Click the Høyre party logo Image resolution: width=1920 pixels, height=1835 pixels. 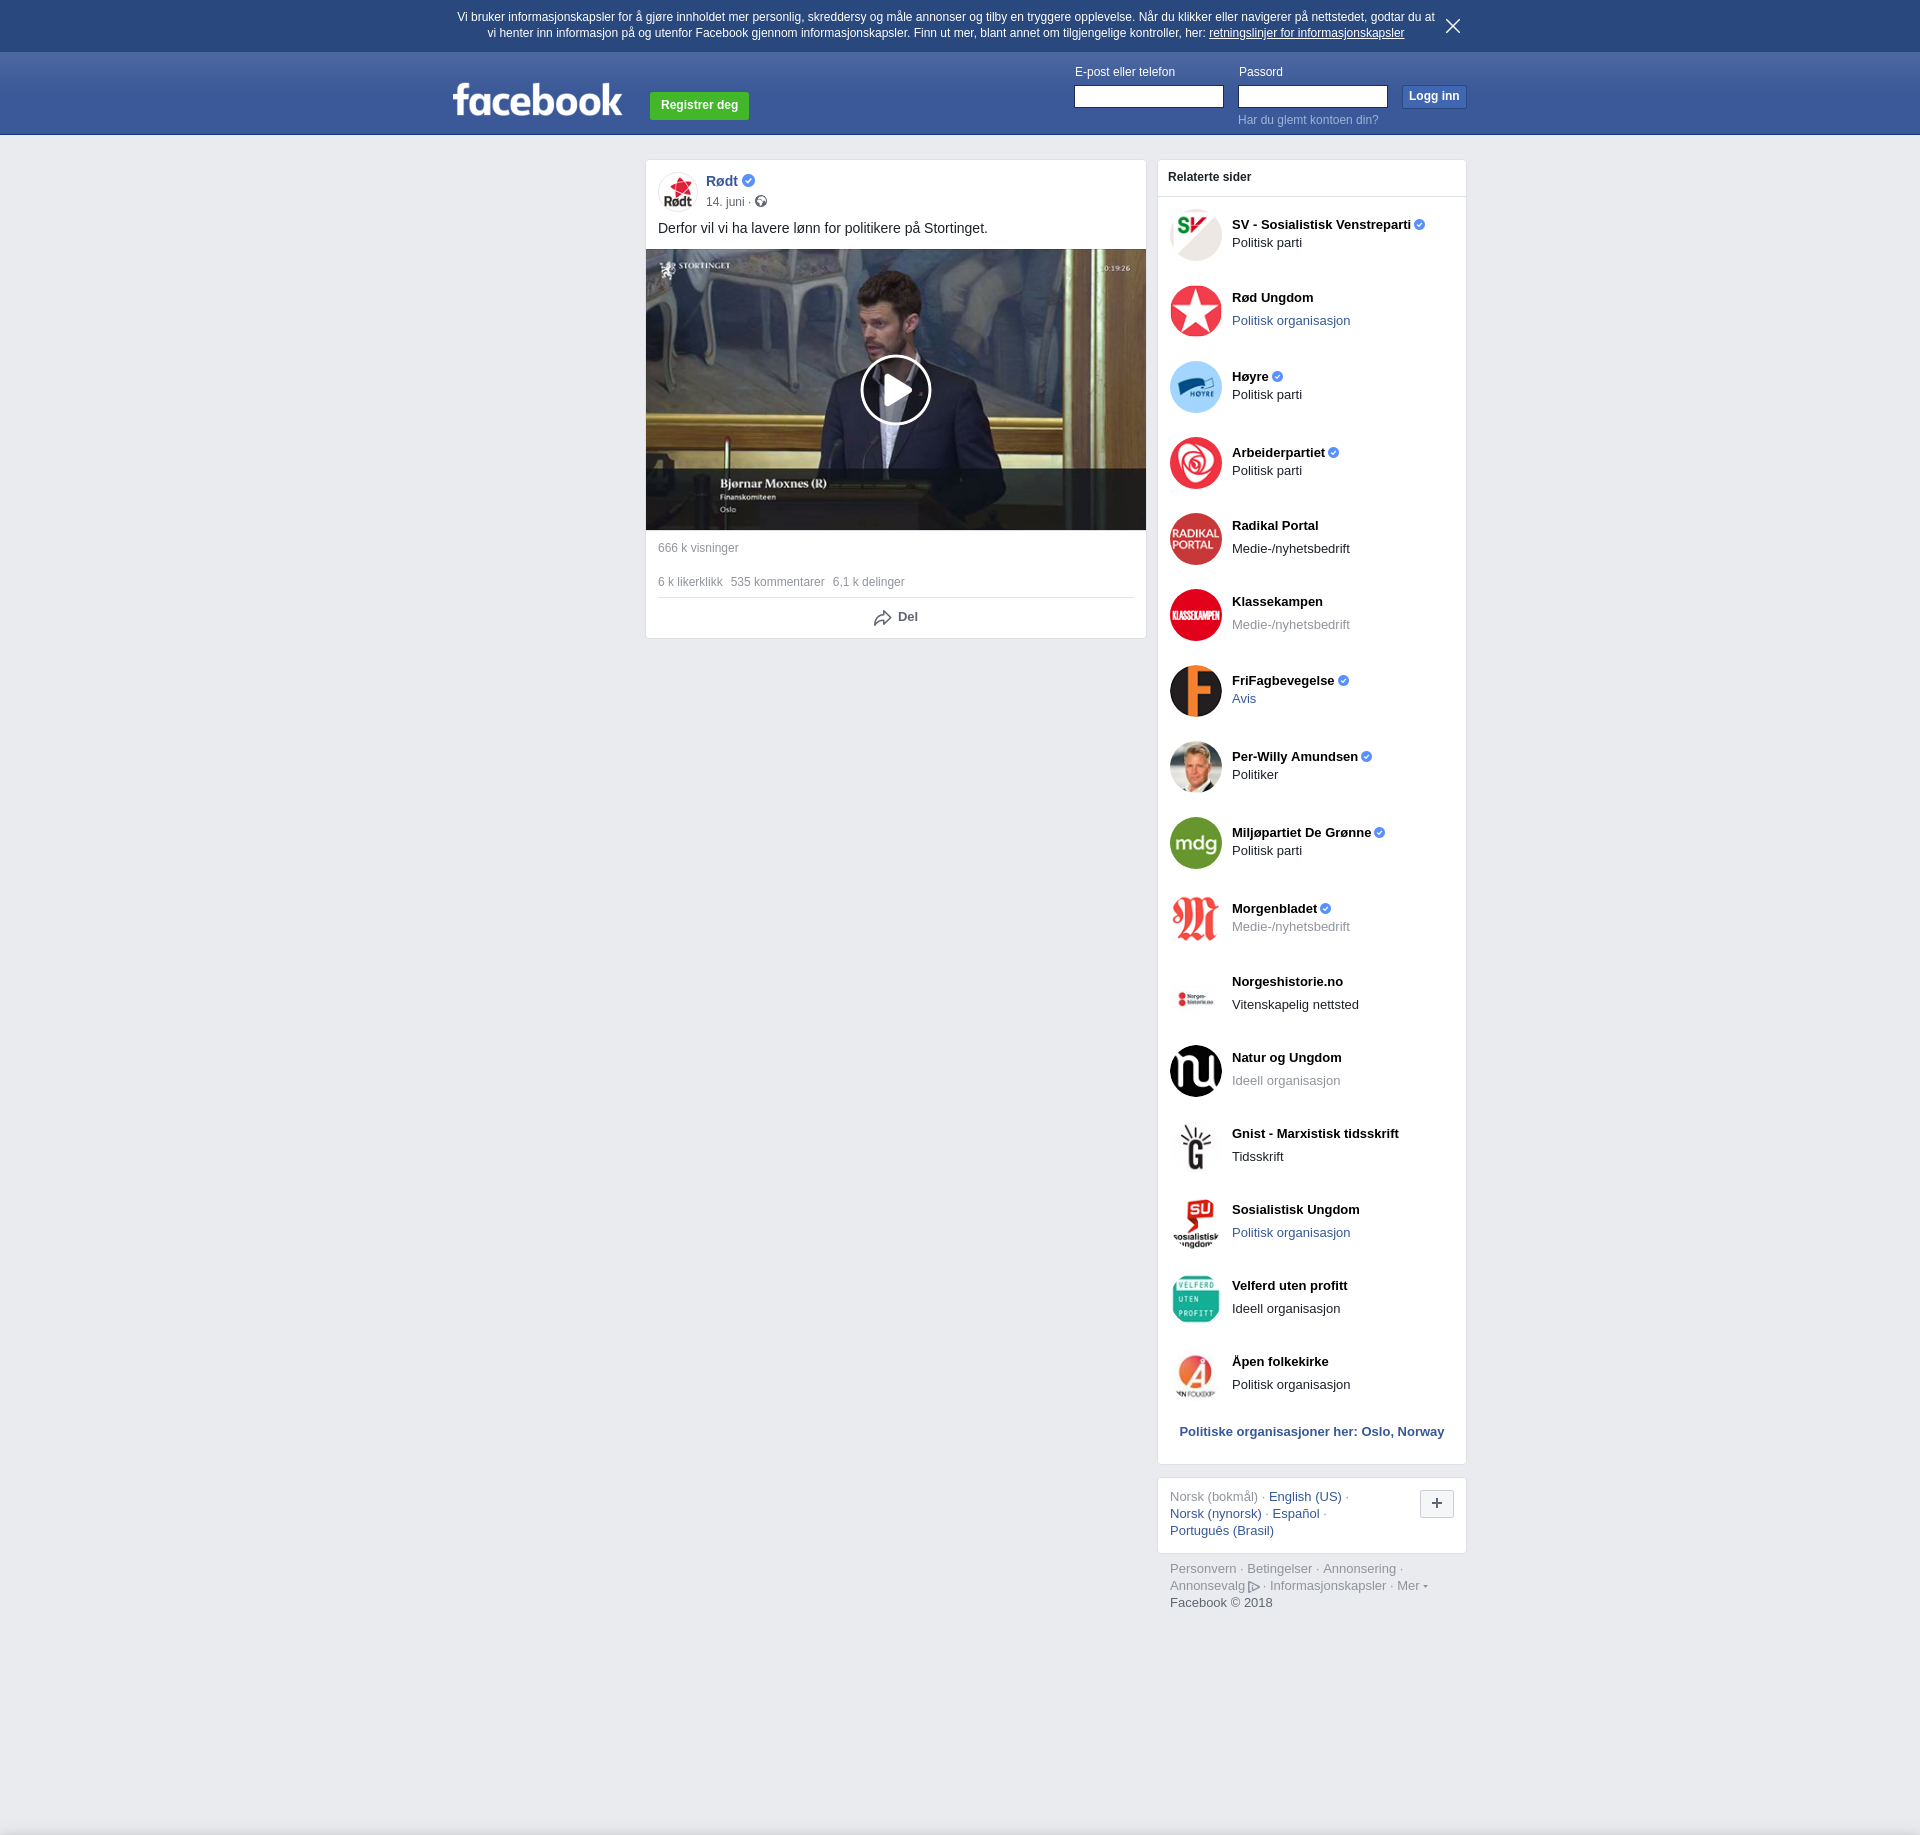tap(1195, 387)
